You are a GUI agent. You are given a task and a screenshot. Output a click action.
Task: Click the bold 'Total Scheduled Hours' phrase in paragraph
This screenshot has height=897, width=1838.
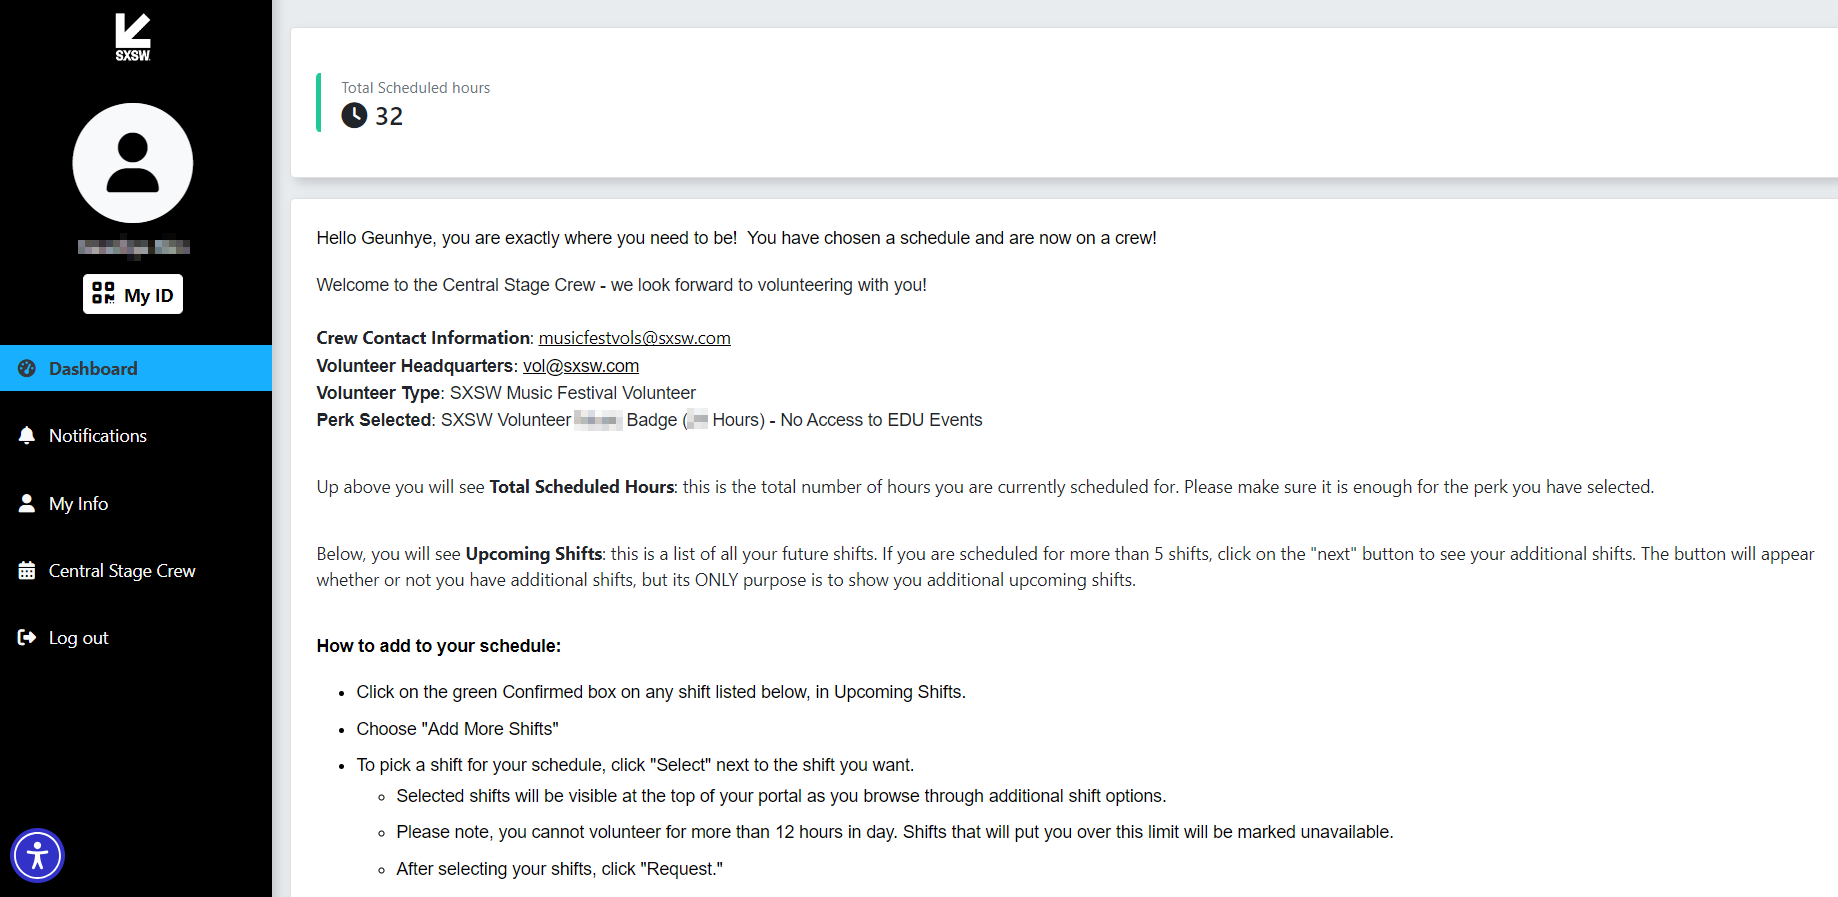point(582,487)
